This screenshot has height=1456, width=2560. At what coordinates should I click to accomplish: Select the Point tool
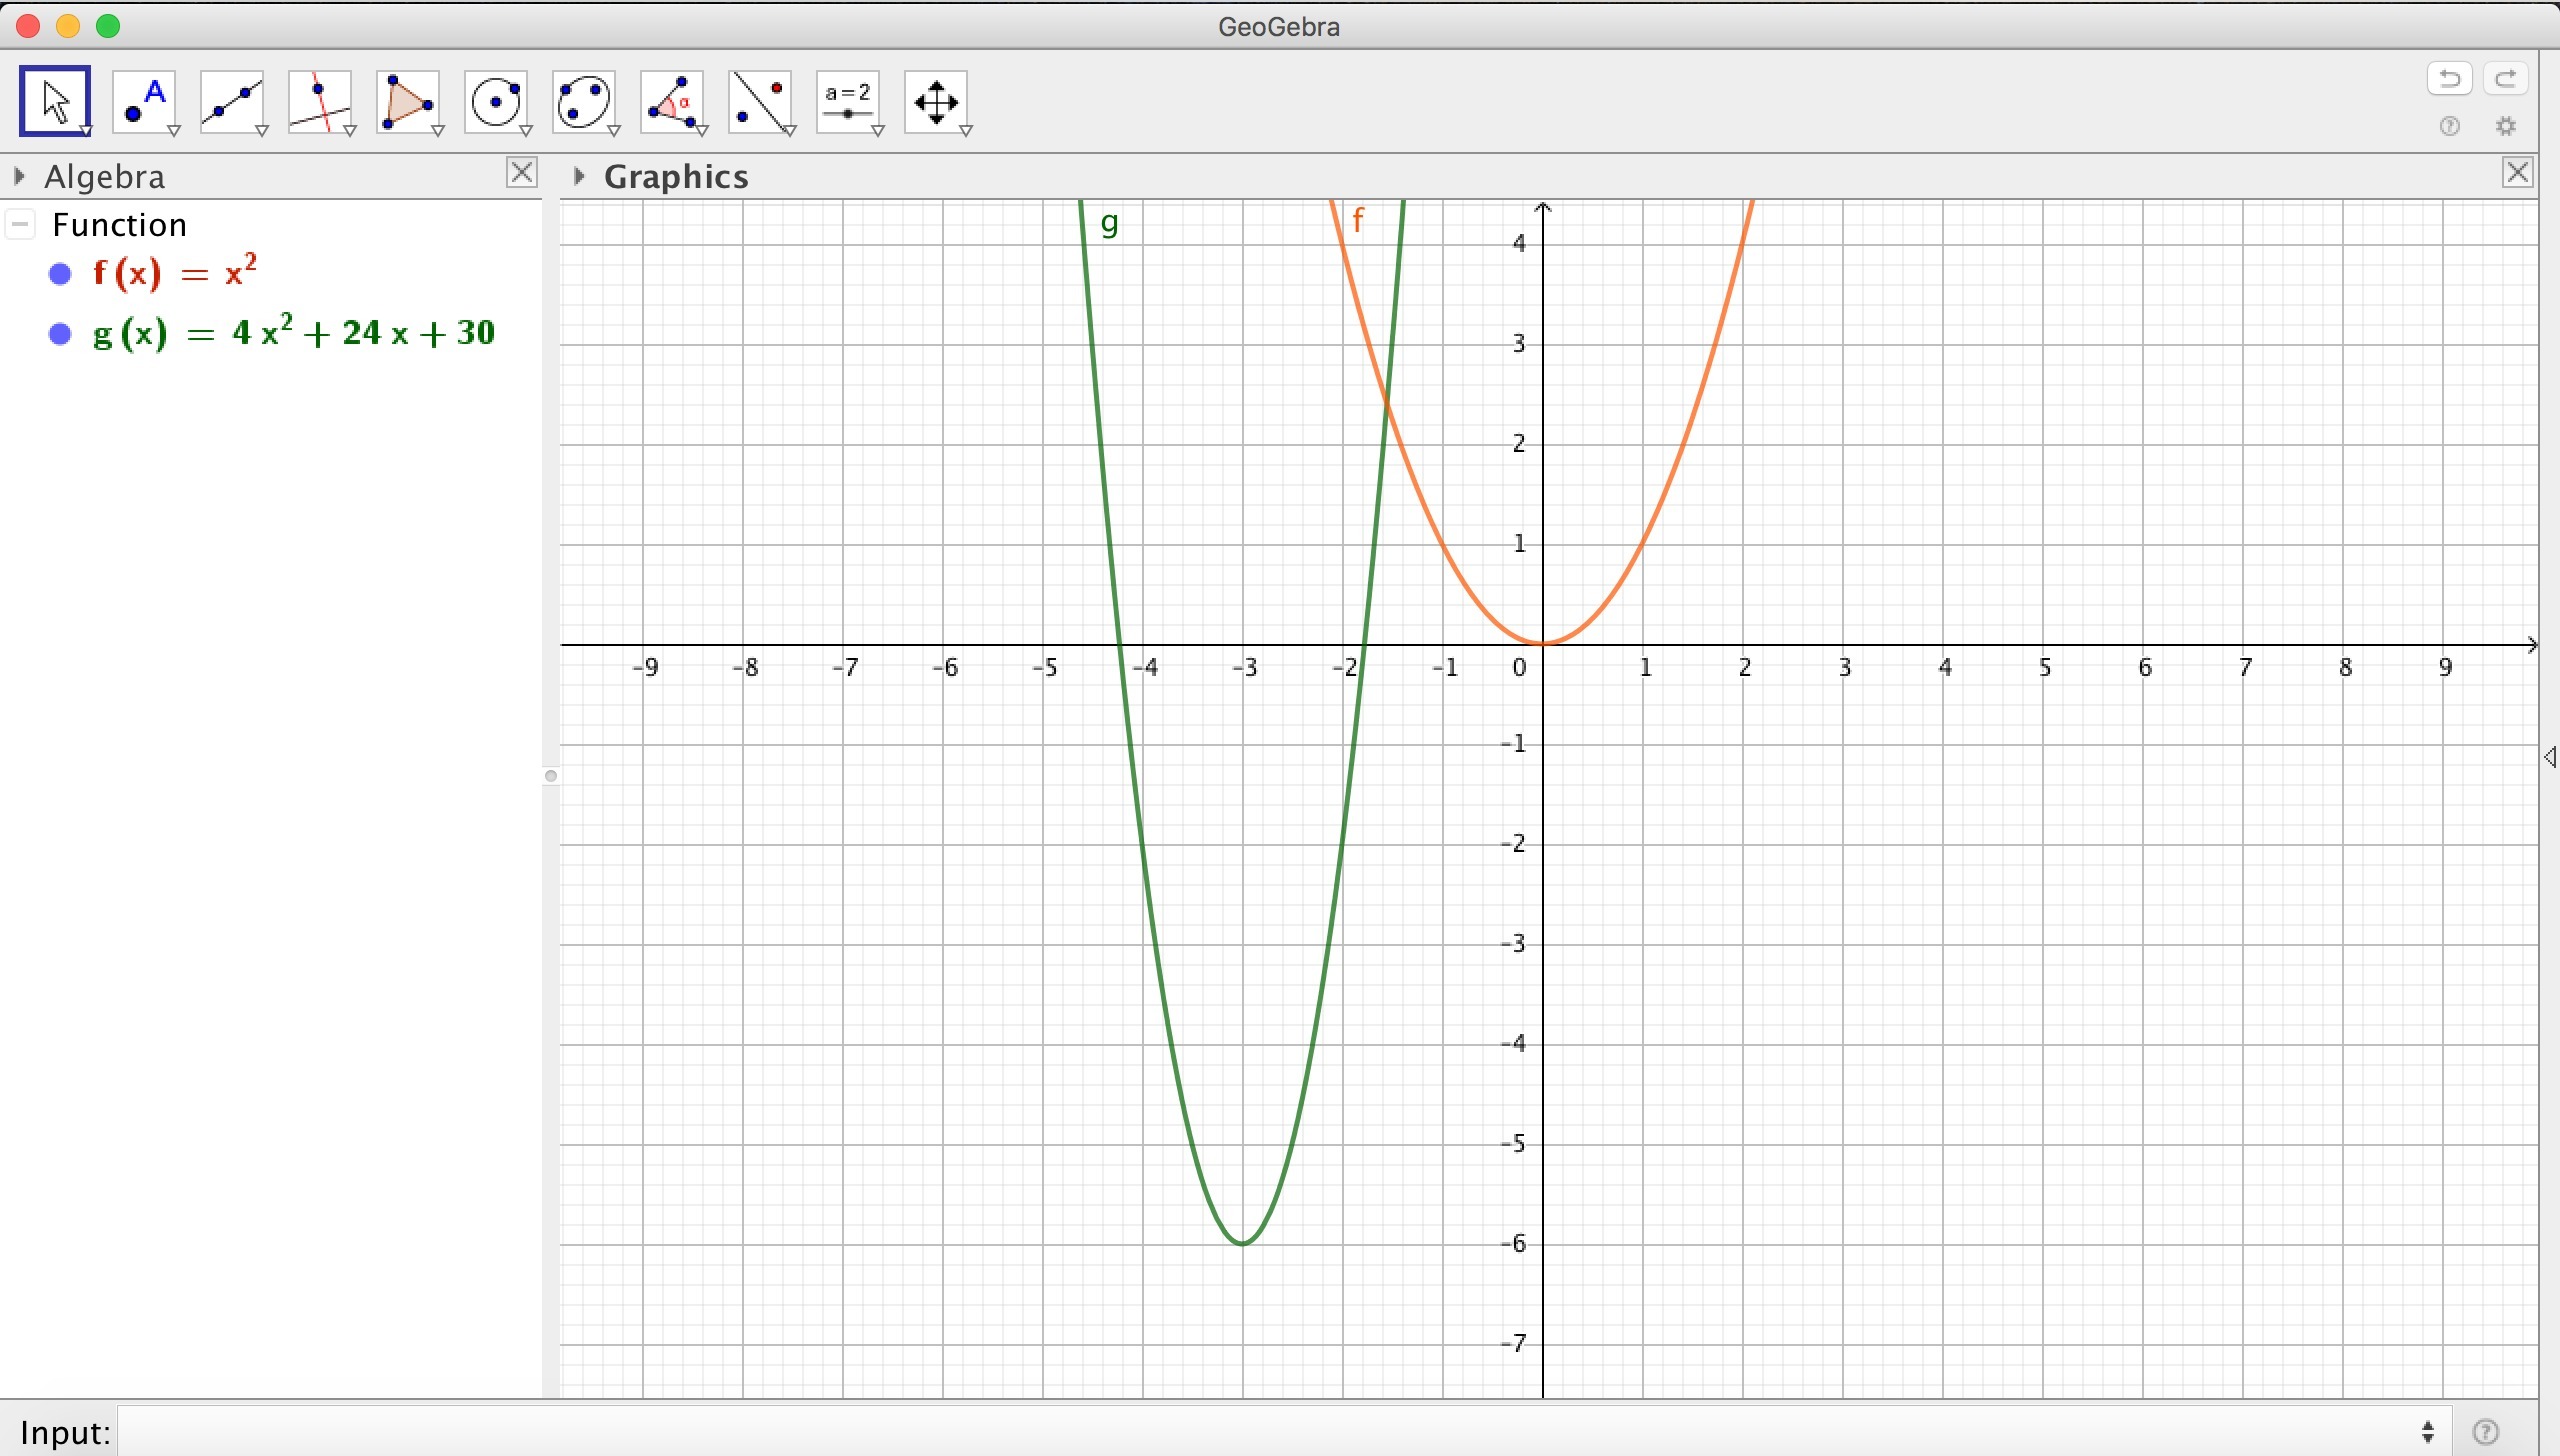pyautogui.click(x=144, y=101)
